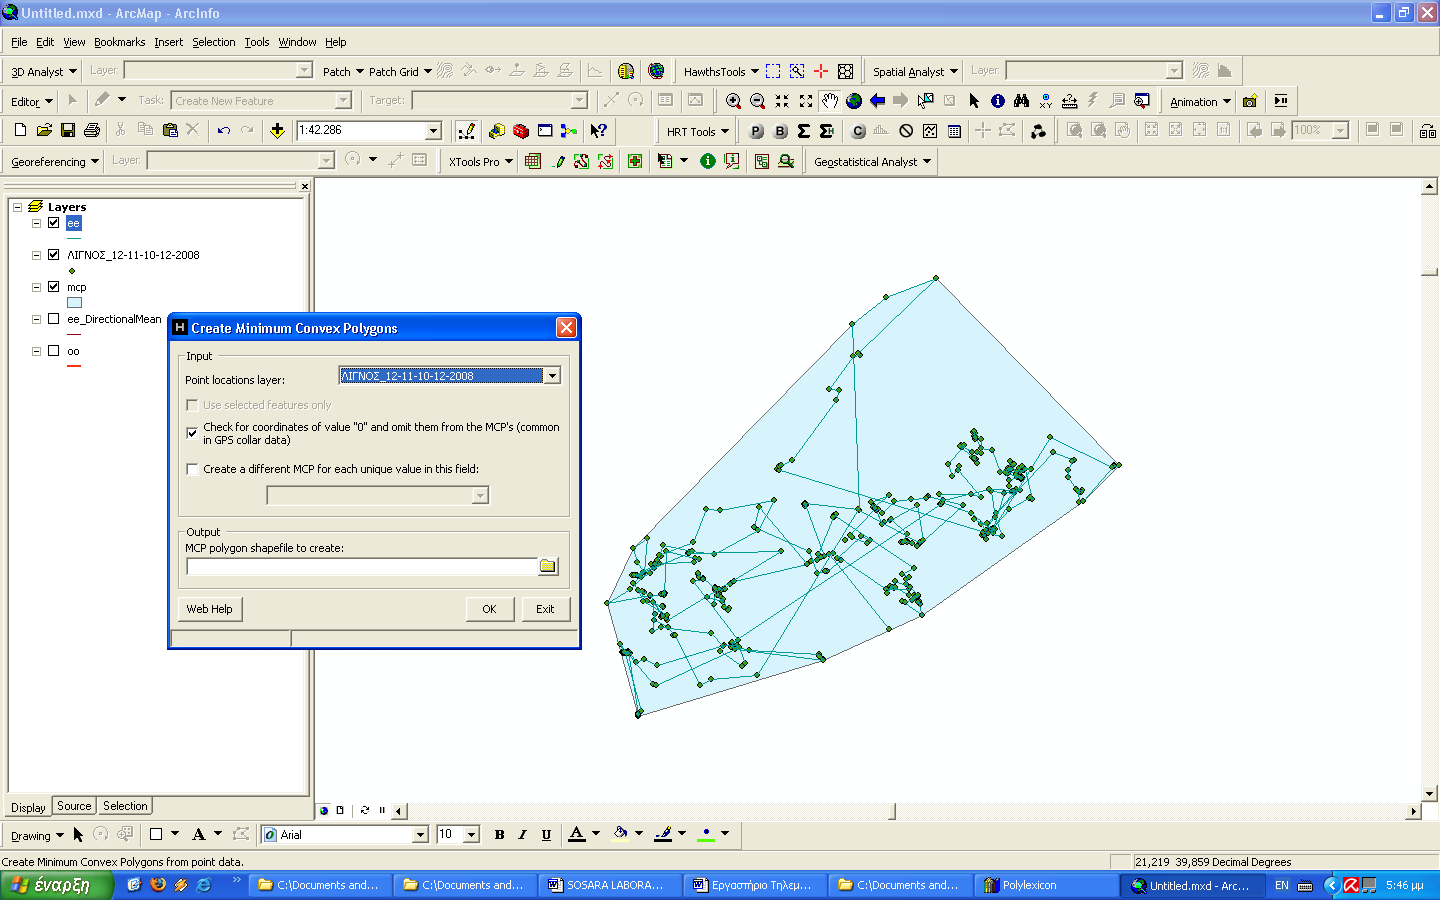Open the Selection menu
The image size is (1440, 900).
(214, 42)
